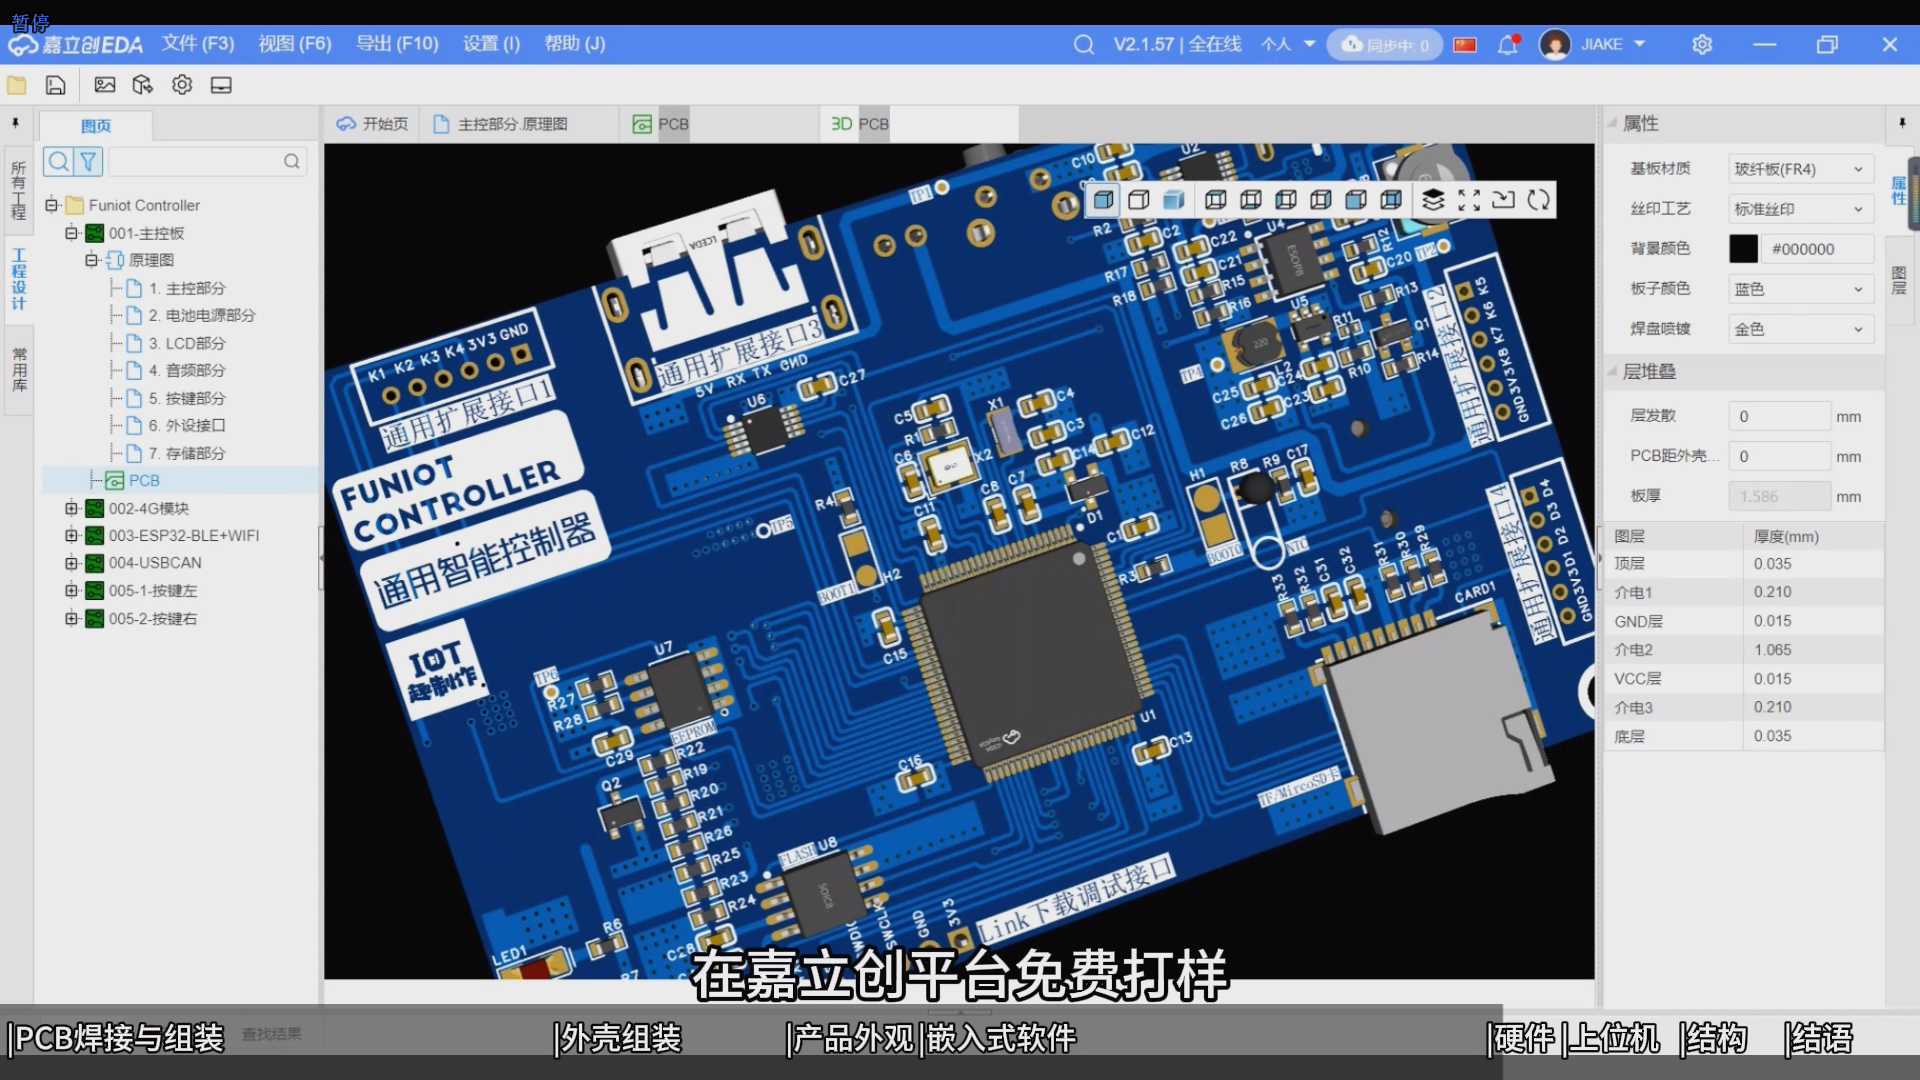Click the export 3D model cube icon
The width and height of the screenshot is (1920, 1080).
tap(143, 85)
